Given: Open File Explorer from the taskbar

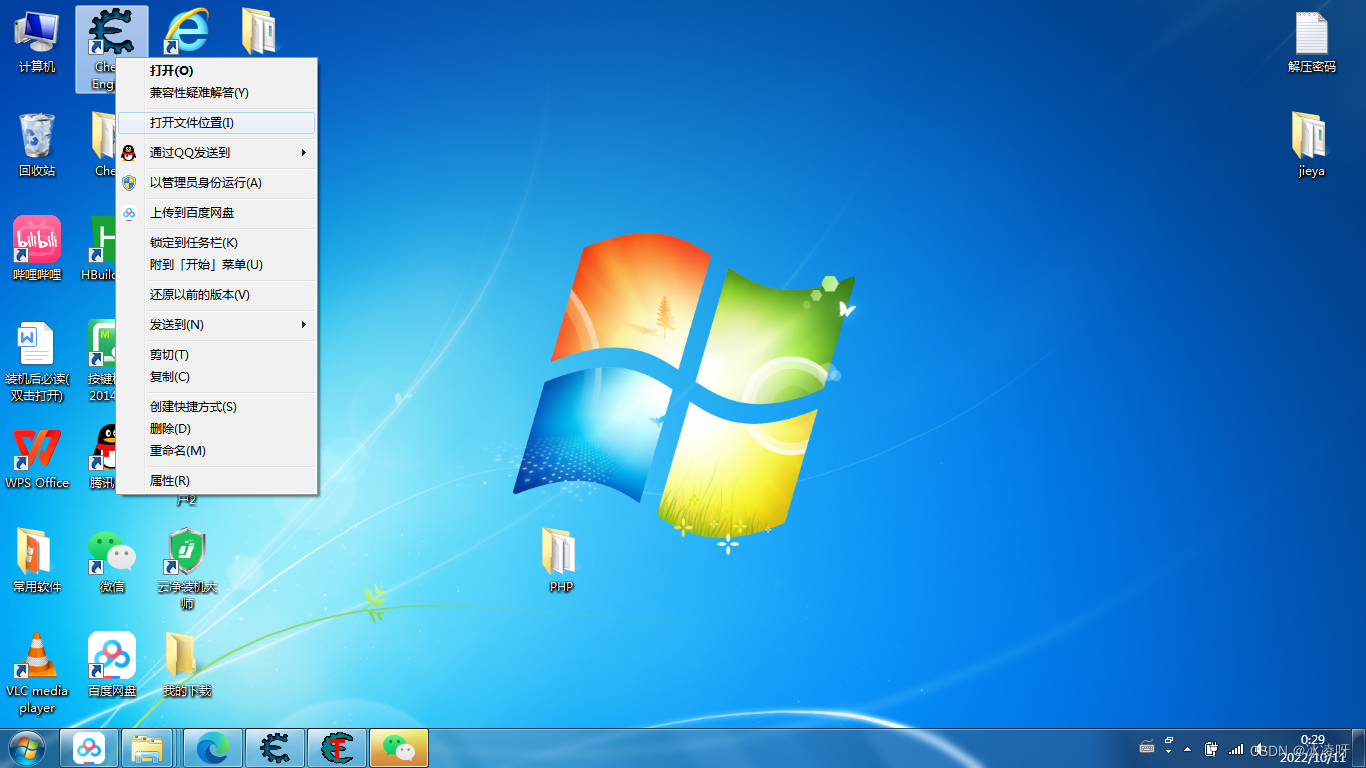Looking at the screenshot, I should coord(148,748).
